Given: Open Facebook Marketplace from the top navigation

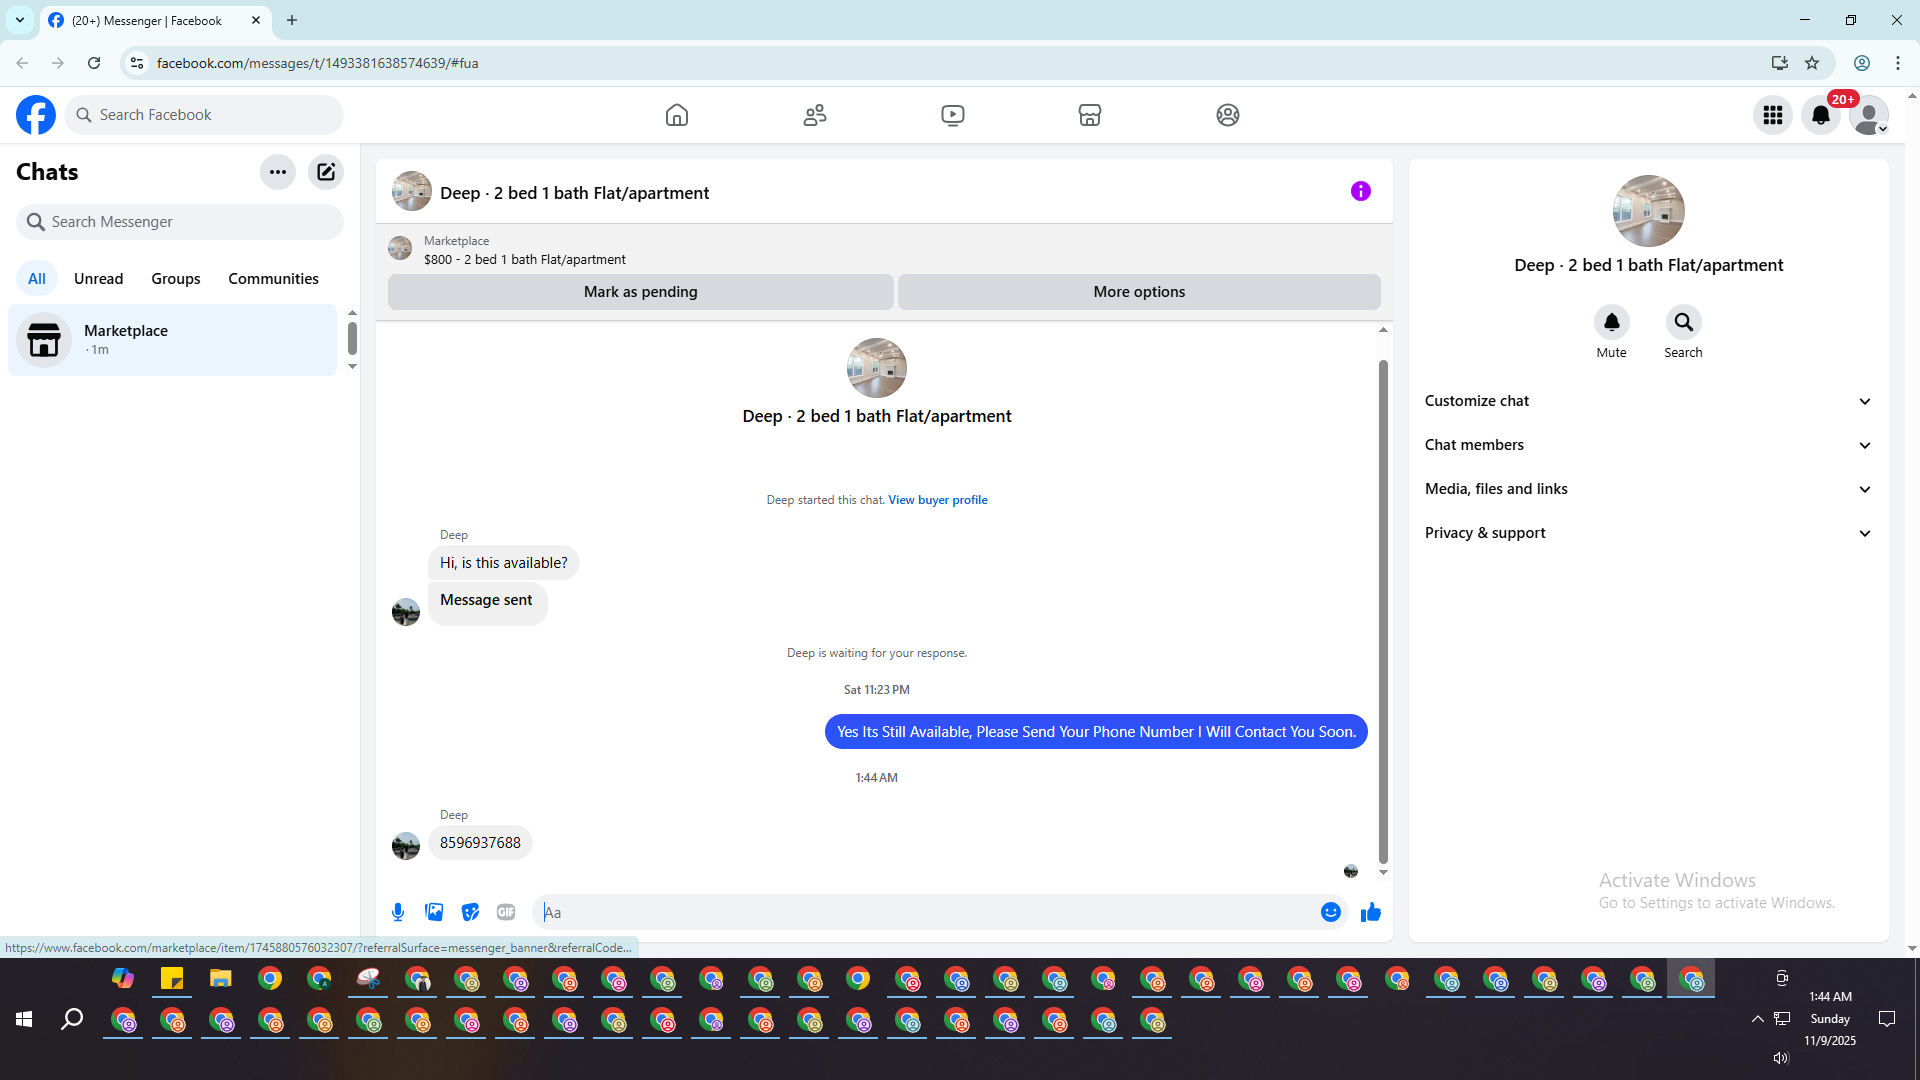Looking at the screenshot, I should click(x=1089, y=115).
